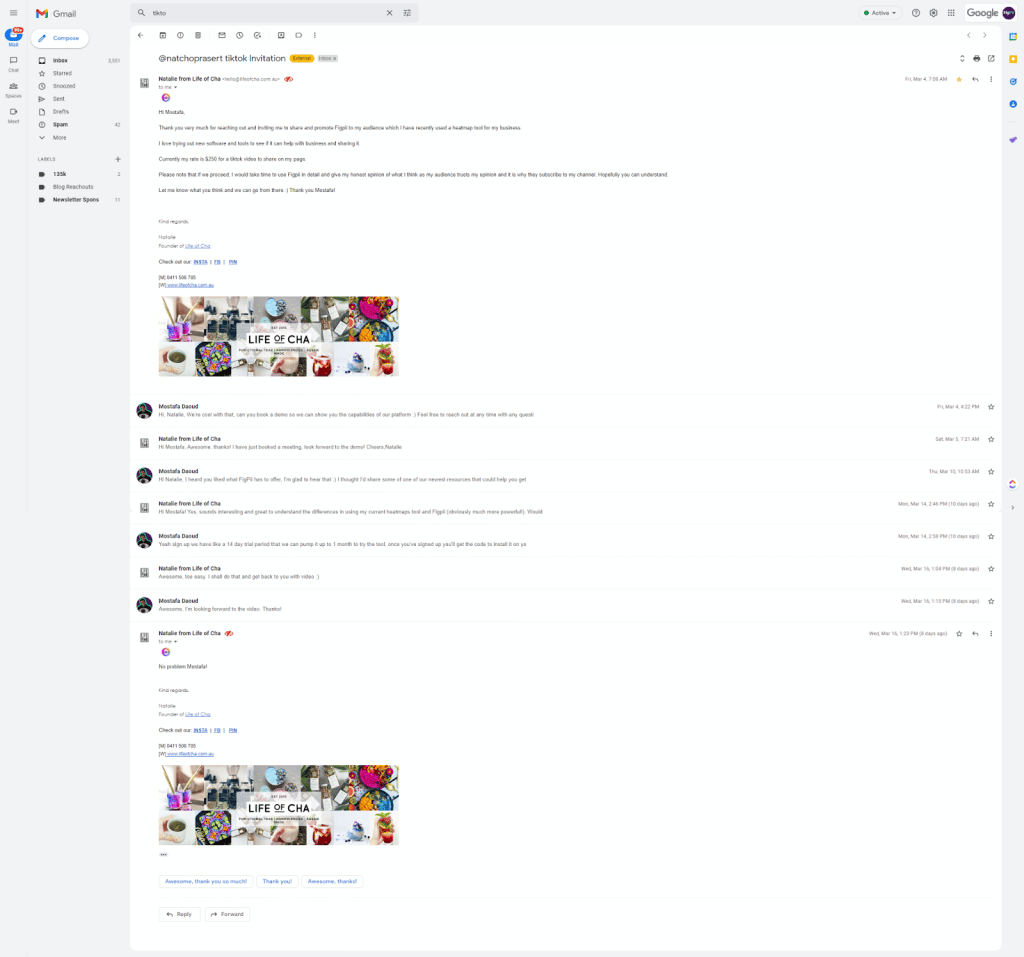Show recipient details next to 'to me'
1024x957 pixels.
point(176,88)
